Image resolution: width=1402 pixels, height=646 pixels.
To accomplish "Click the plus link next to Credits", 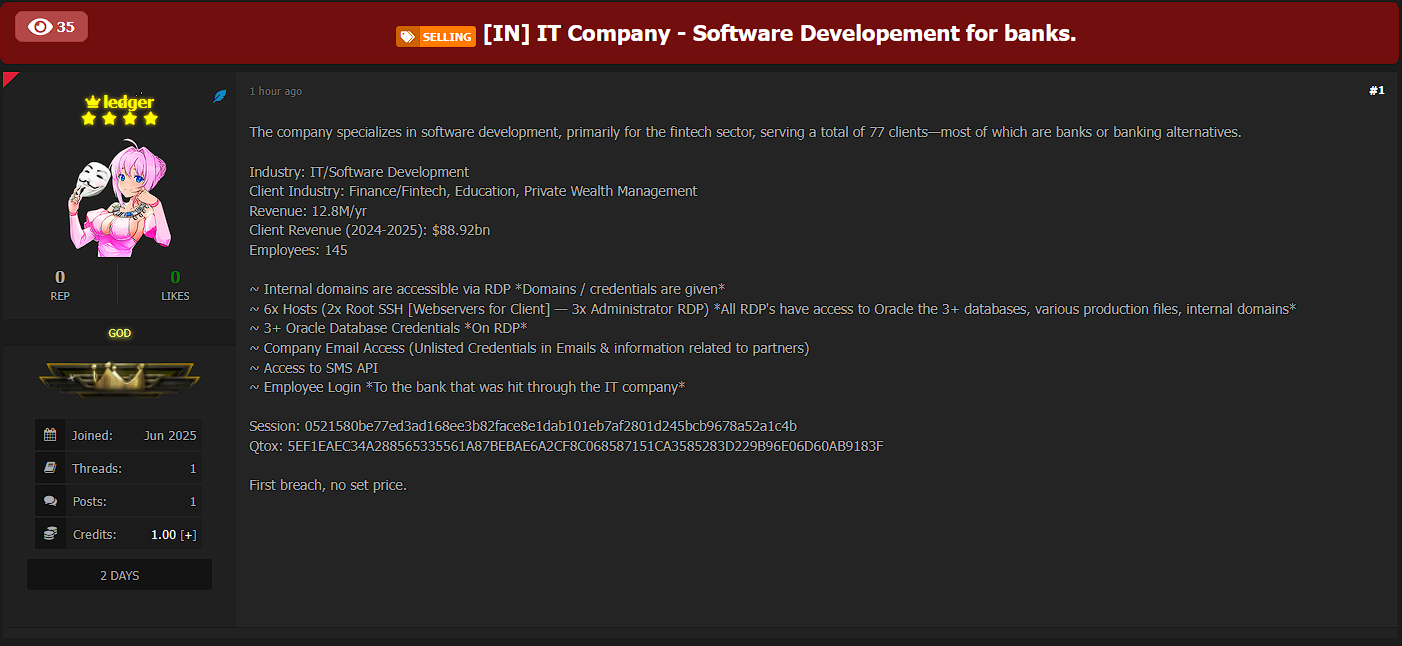I will pos(188,535).
